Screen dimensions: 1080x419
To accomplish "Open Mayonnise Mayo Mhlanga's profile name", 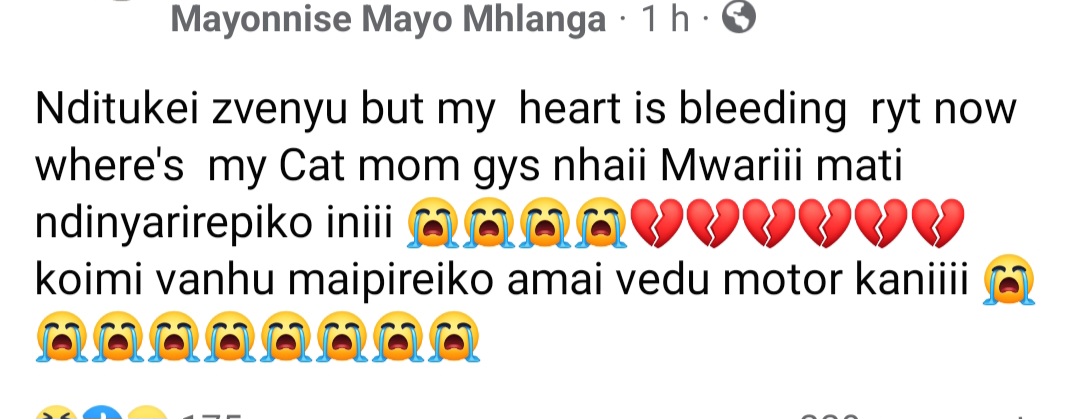I will pyautogui.click(x=388, y=18).
